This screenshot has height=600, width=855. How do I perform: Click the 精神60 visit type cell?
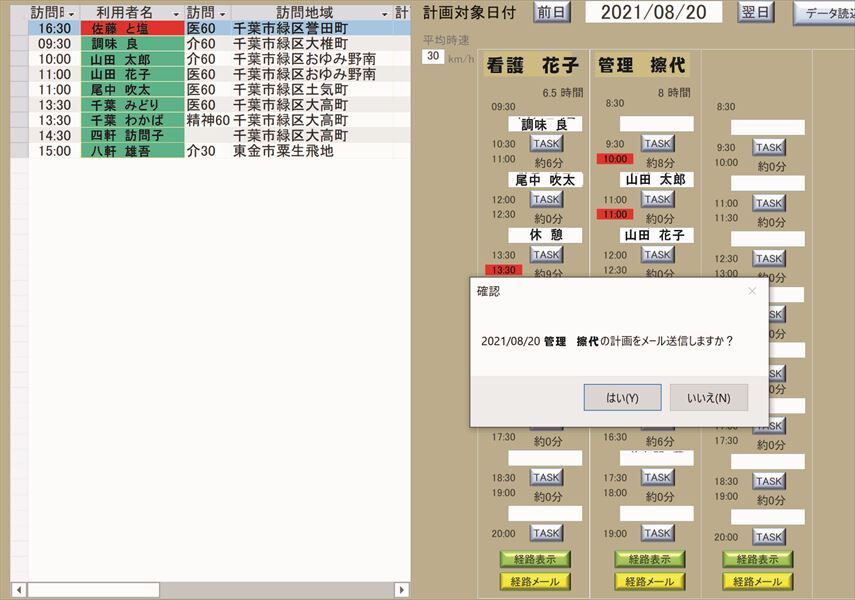(208, 120)
